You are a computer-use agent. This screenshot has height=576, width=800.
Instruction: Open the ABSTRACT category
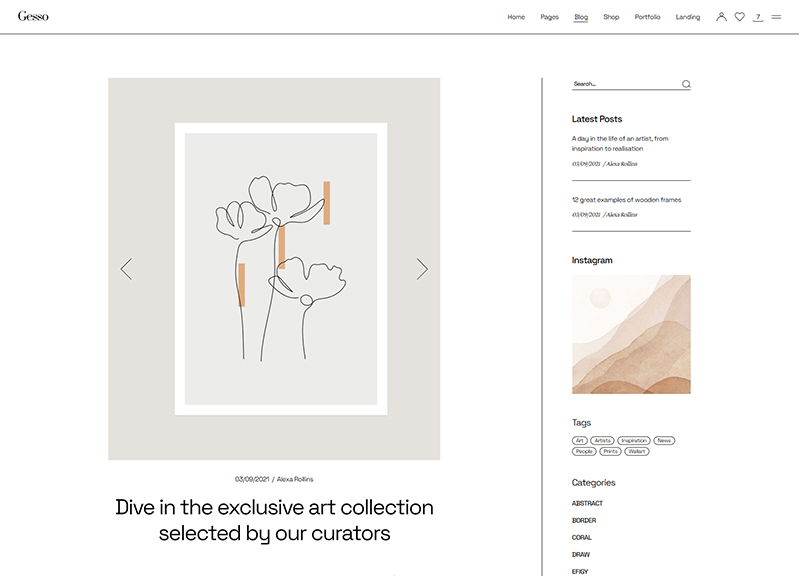[x=587, y=503]
